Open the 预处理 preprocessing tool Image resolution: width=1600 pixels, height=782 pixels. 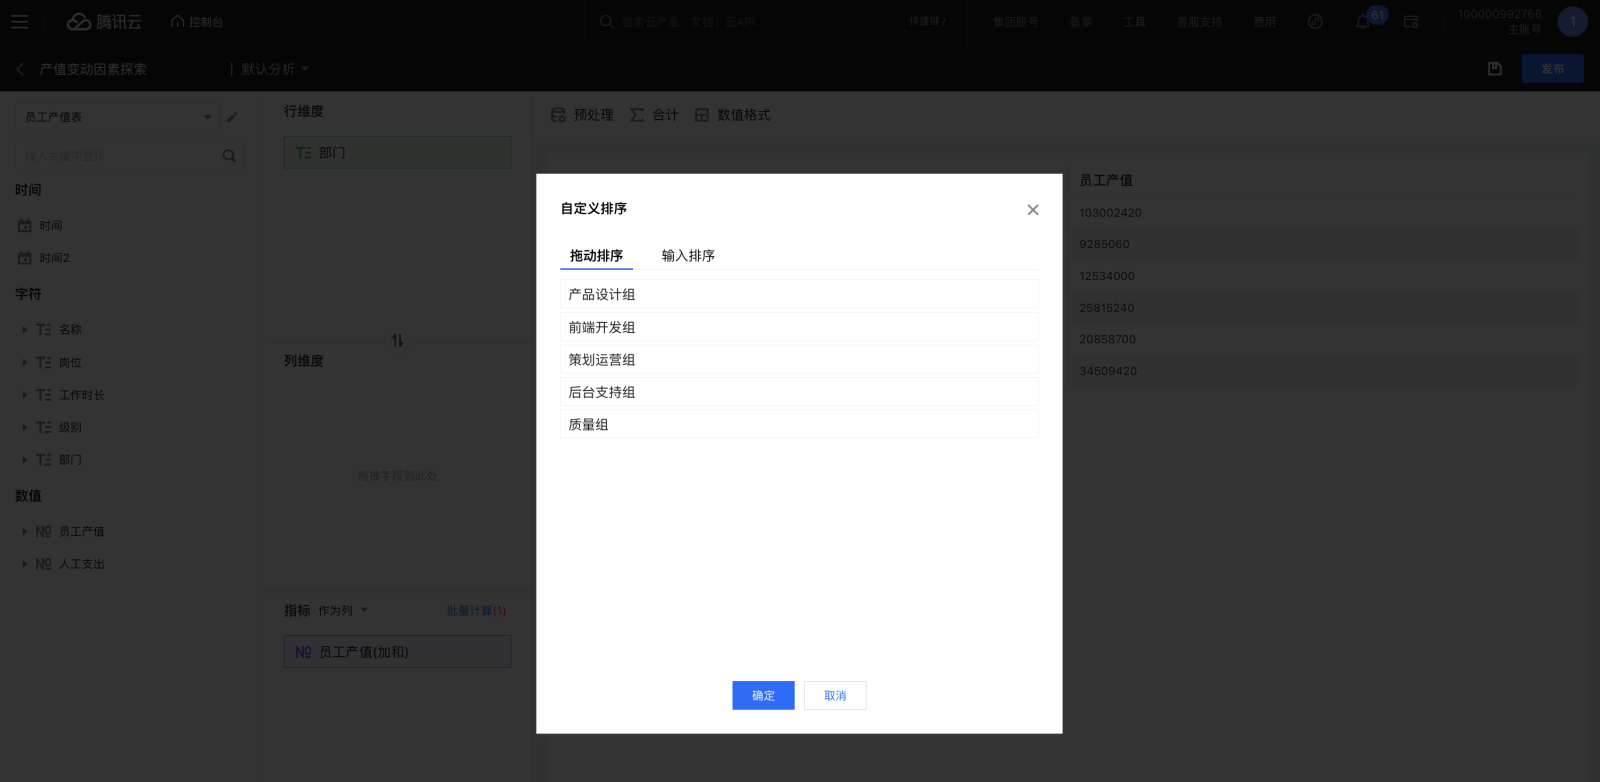click(582, 115)
